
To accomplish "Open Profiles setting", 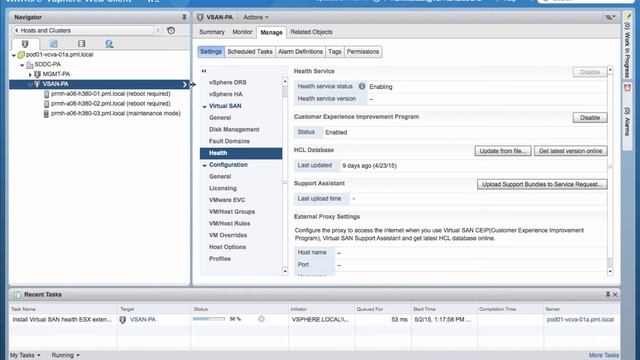I will [220, 259].
